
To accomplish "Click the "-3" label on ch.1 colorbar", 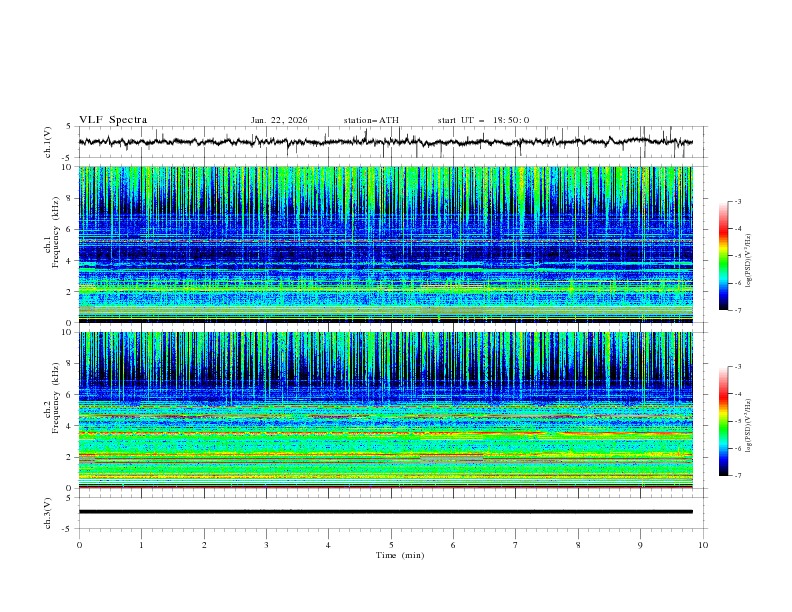I will click(x=738, y=201).
